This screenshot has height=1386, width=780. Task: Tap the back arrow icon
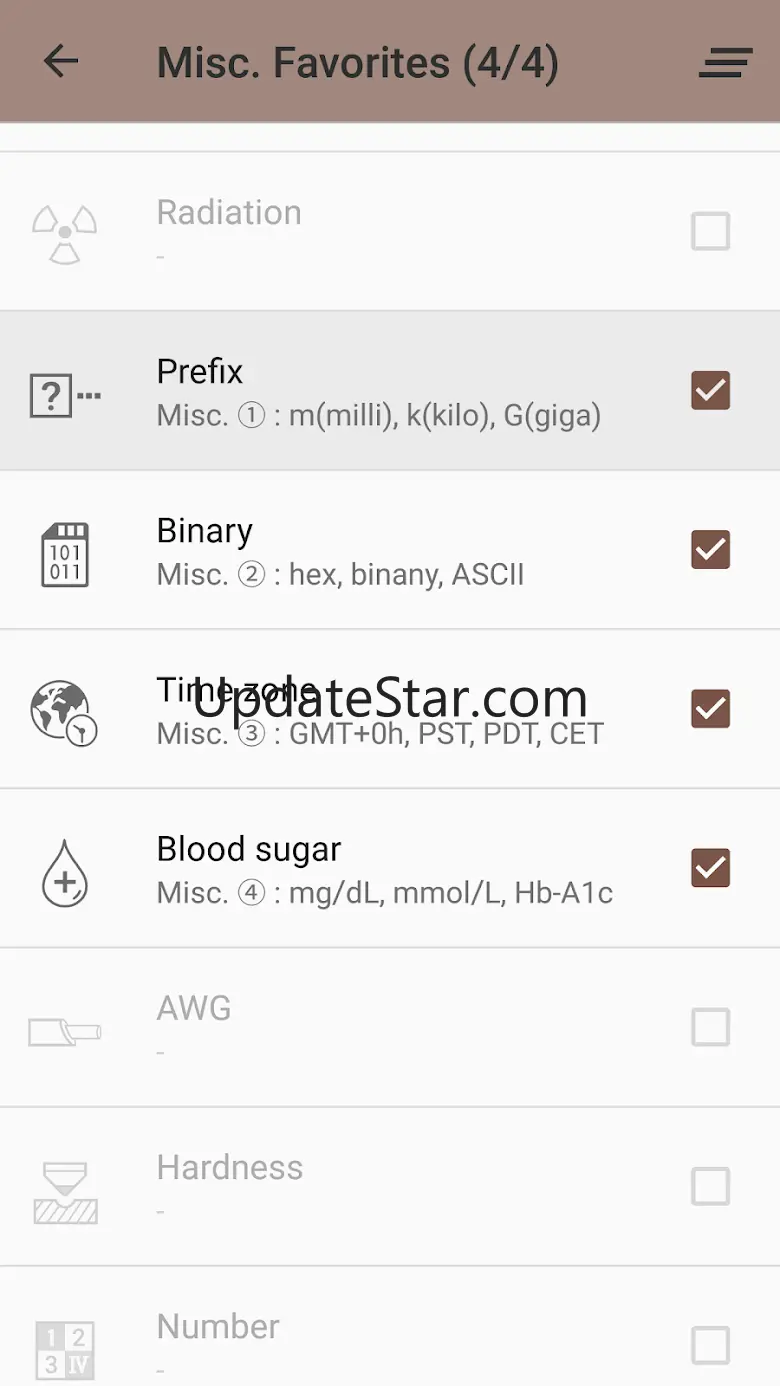(x=61, y=62)
